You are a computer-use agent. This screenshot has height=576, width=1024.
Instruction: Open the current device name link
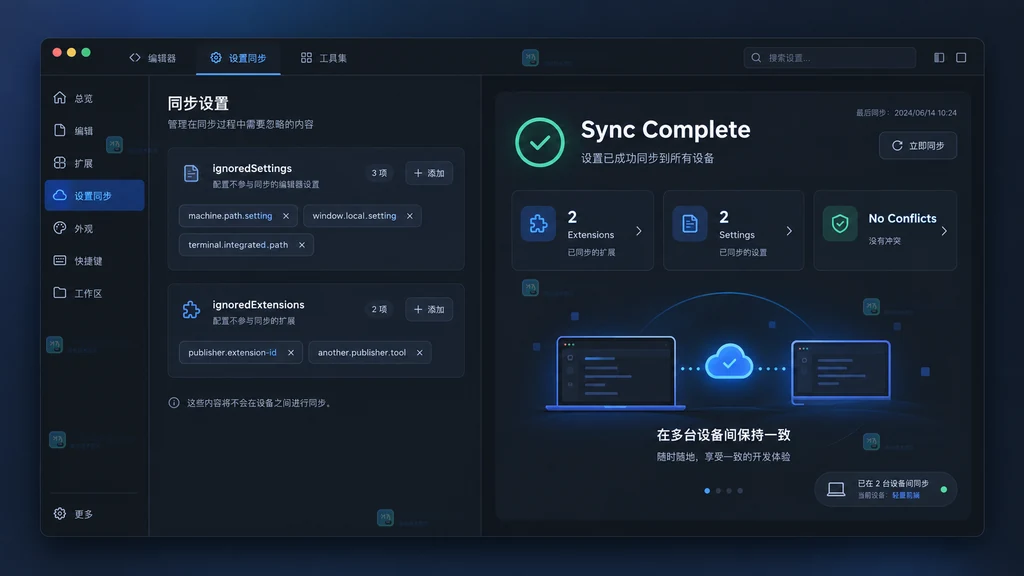tap(906, 496)
